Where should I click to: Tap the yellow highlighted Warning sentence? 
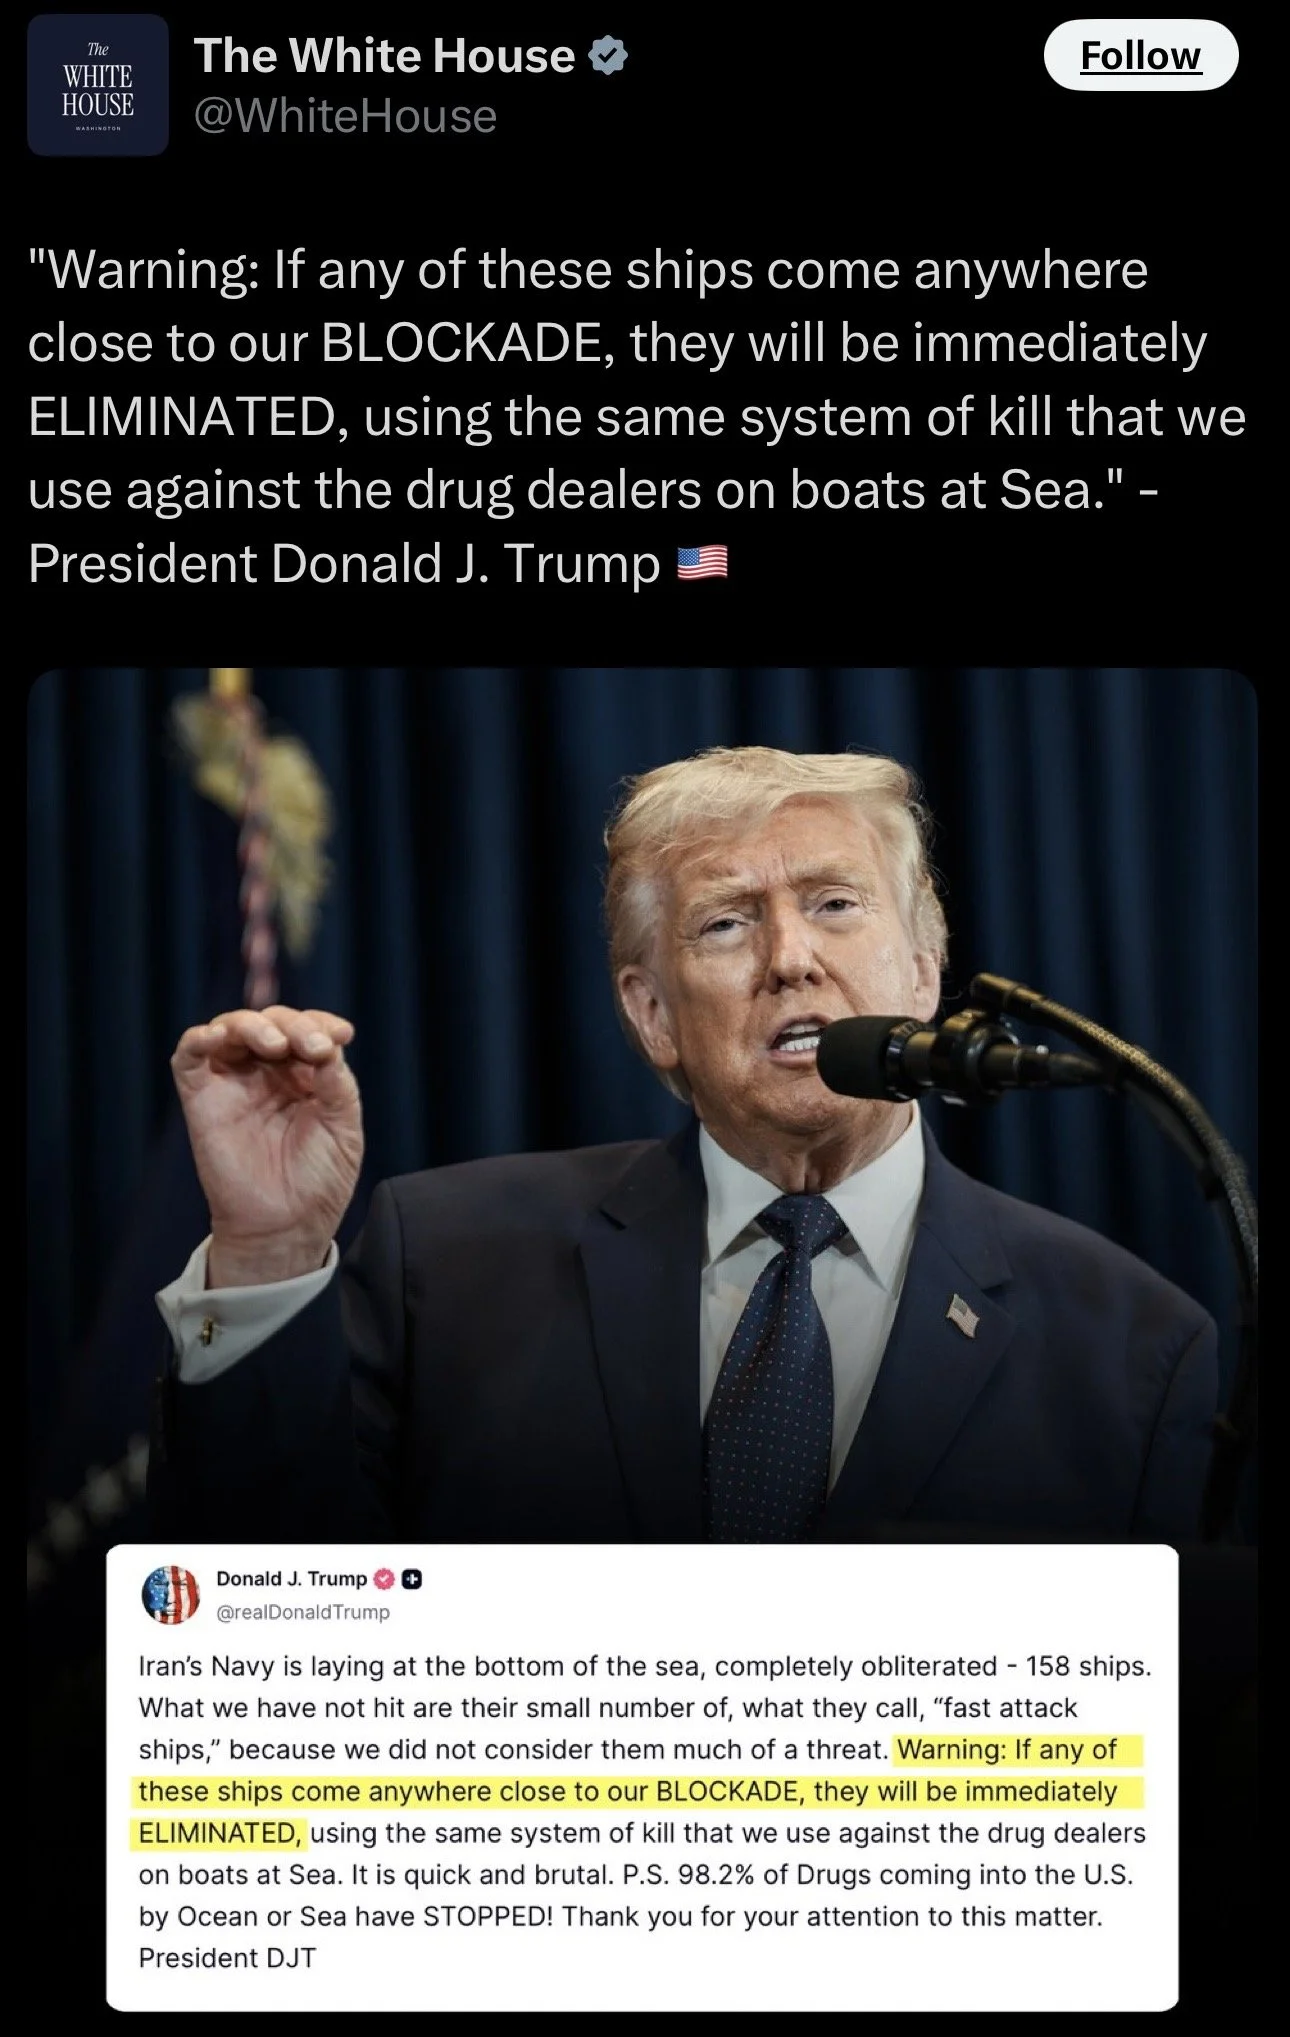pyautogui.click(x=636, y=1791)
